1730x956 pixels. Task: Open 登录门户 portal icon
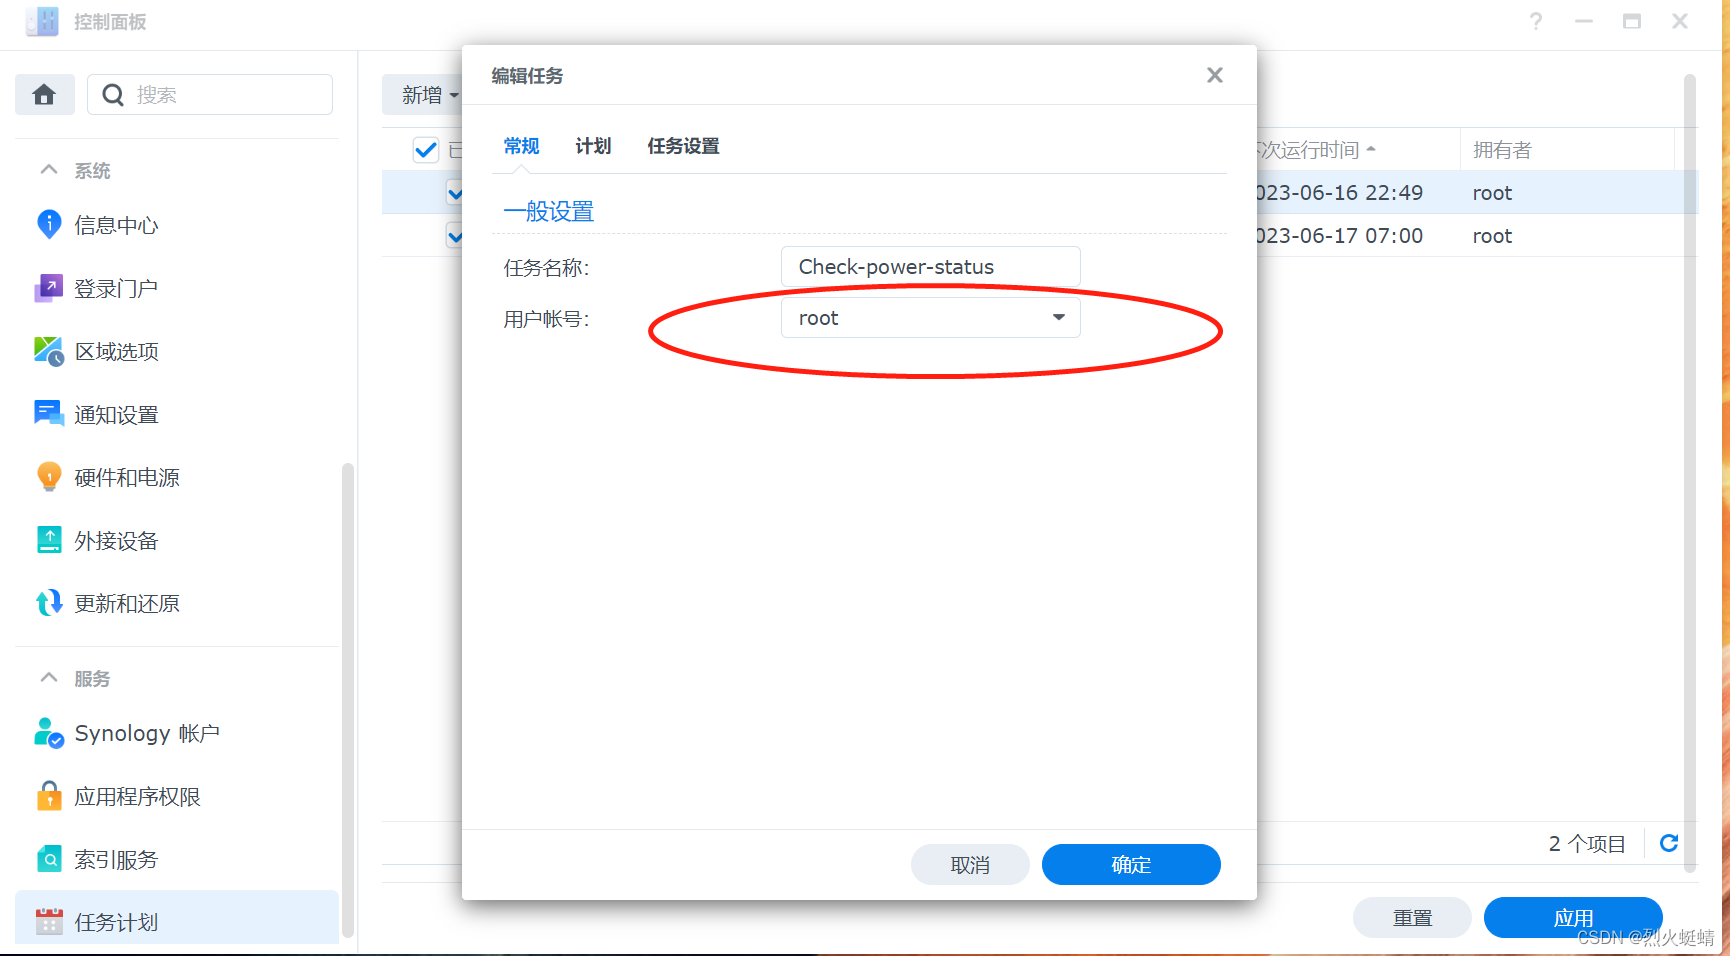(48, 288)
